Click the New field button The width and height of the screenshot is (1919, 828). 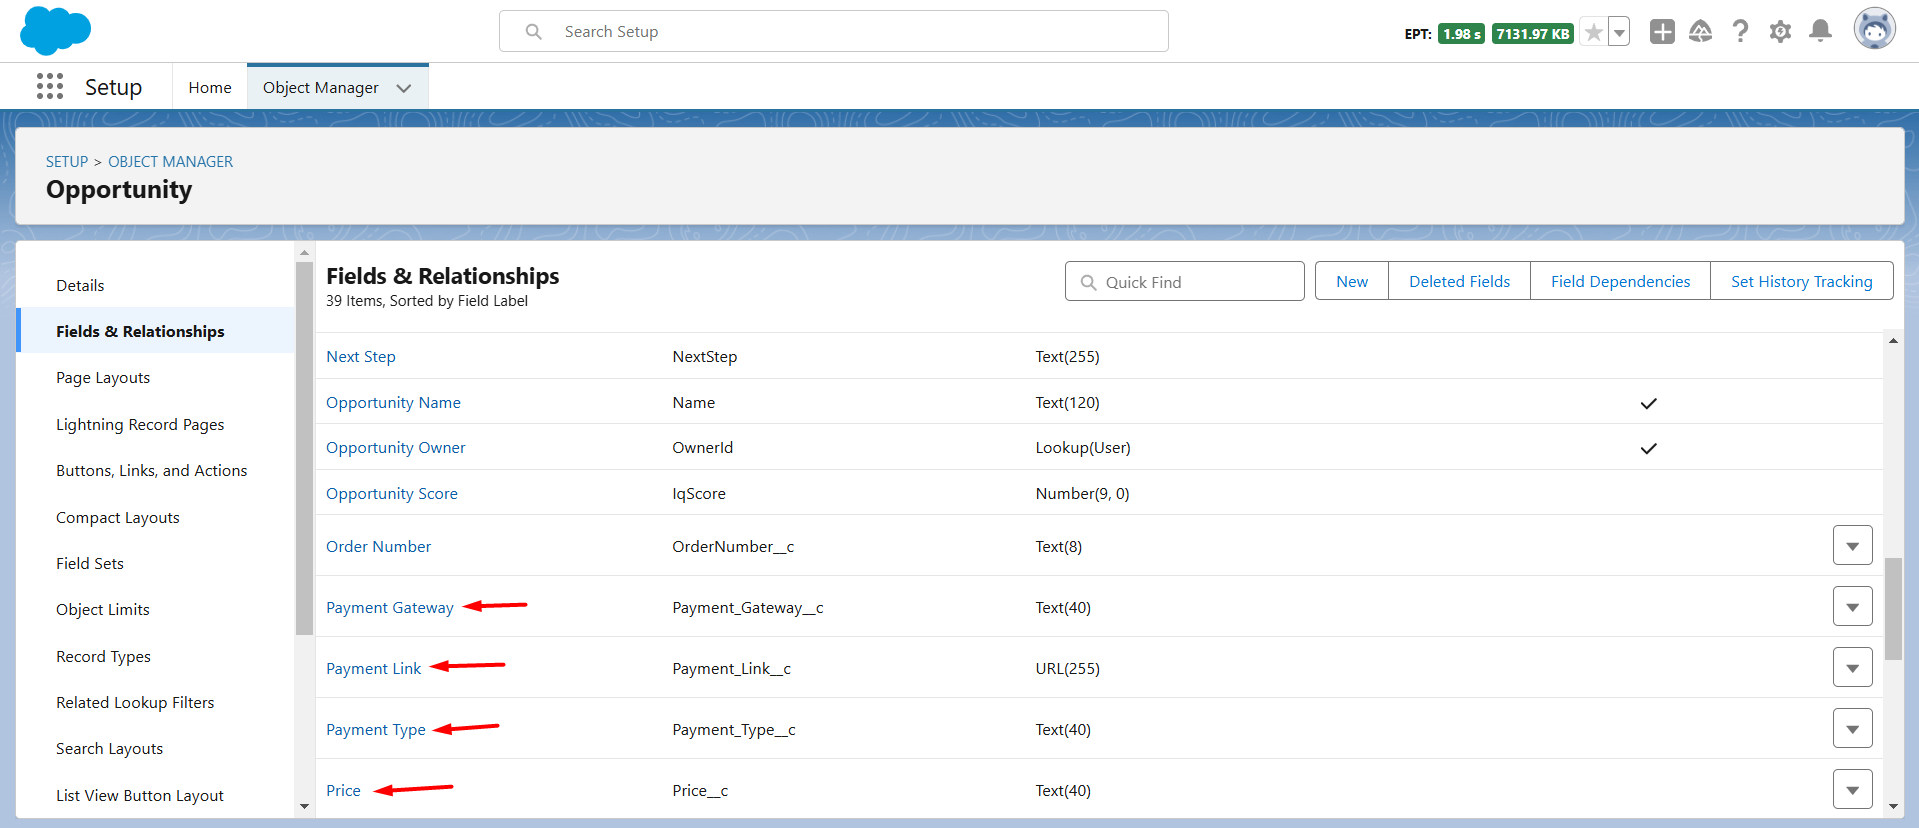tap(1352, 281)
